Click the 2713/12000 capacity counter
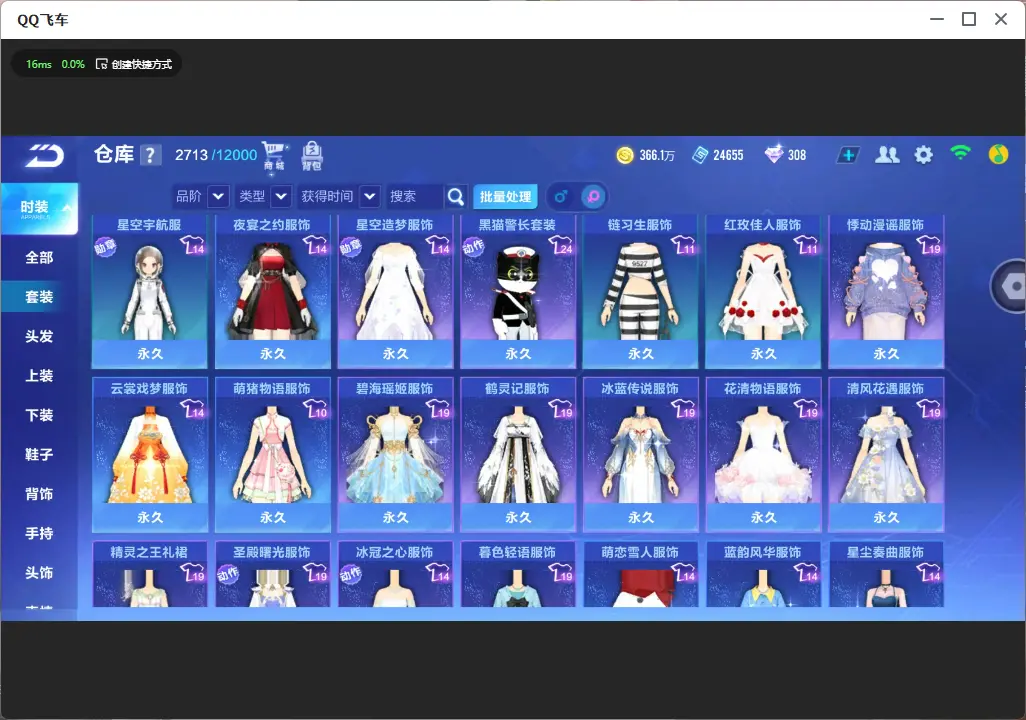Screen dimensions: 1026x720 tap(216, 155)
